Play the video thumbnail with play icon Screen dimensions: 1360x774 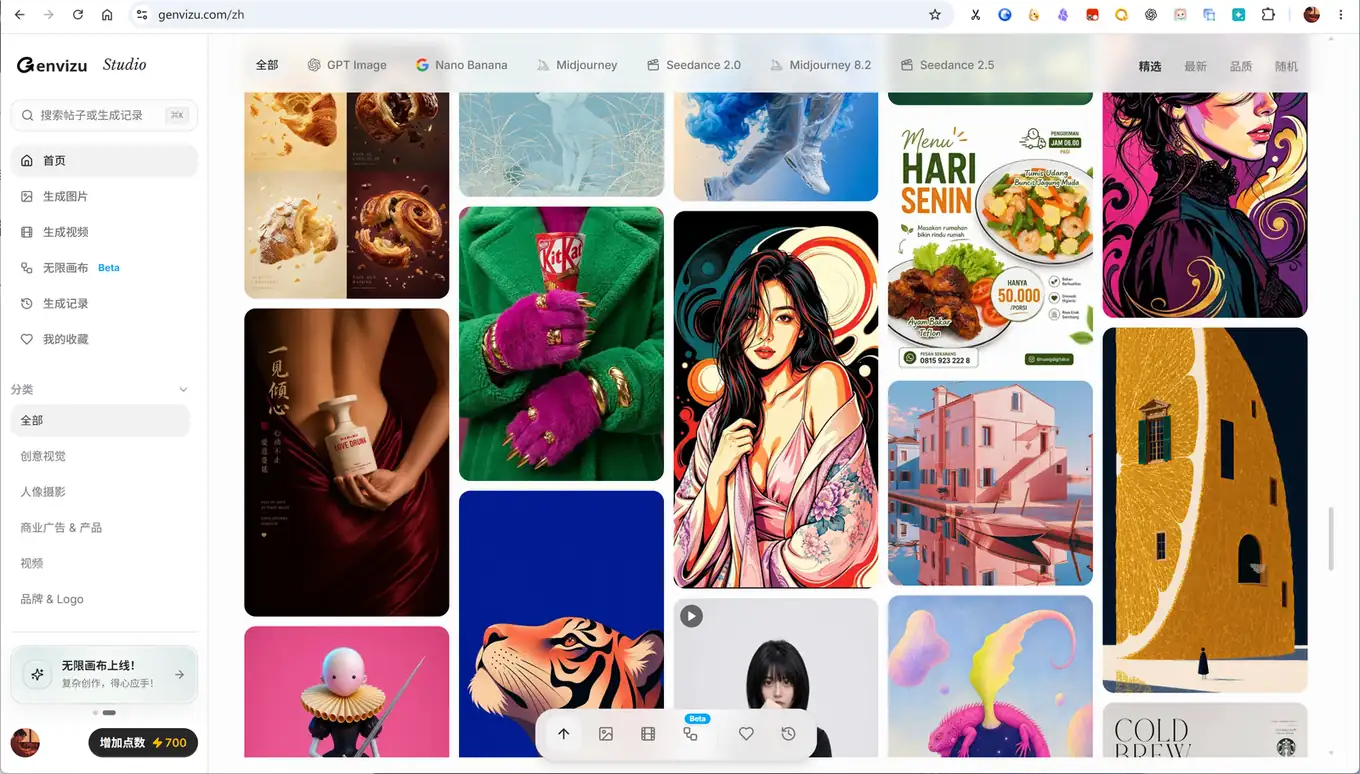tap(691, 616)
